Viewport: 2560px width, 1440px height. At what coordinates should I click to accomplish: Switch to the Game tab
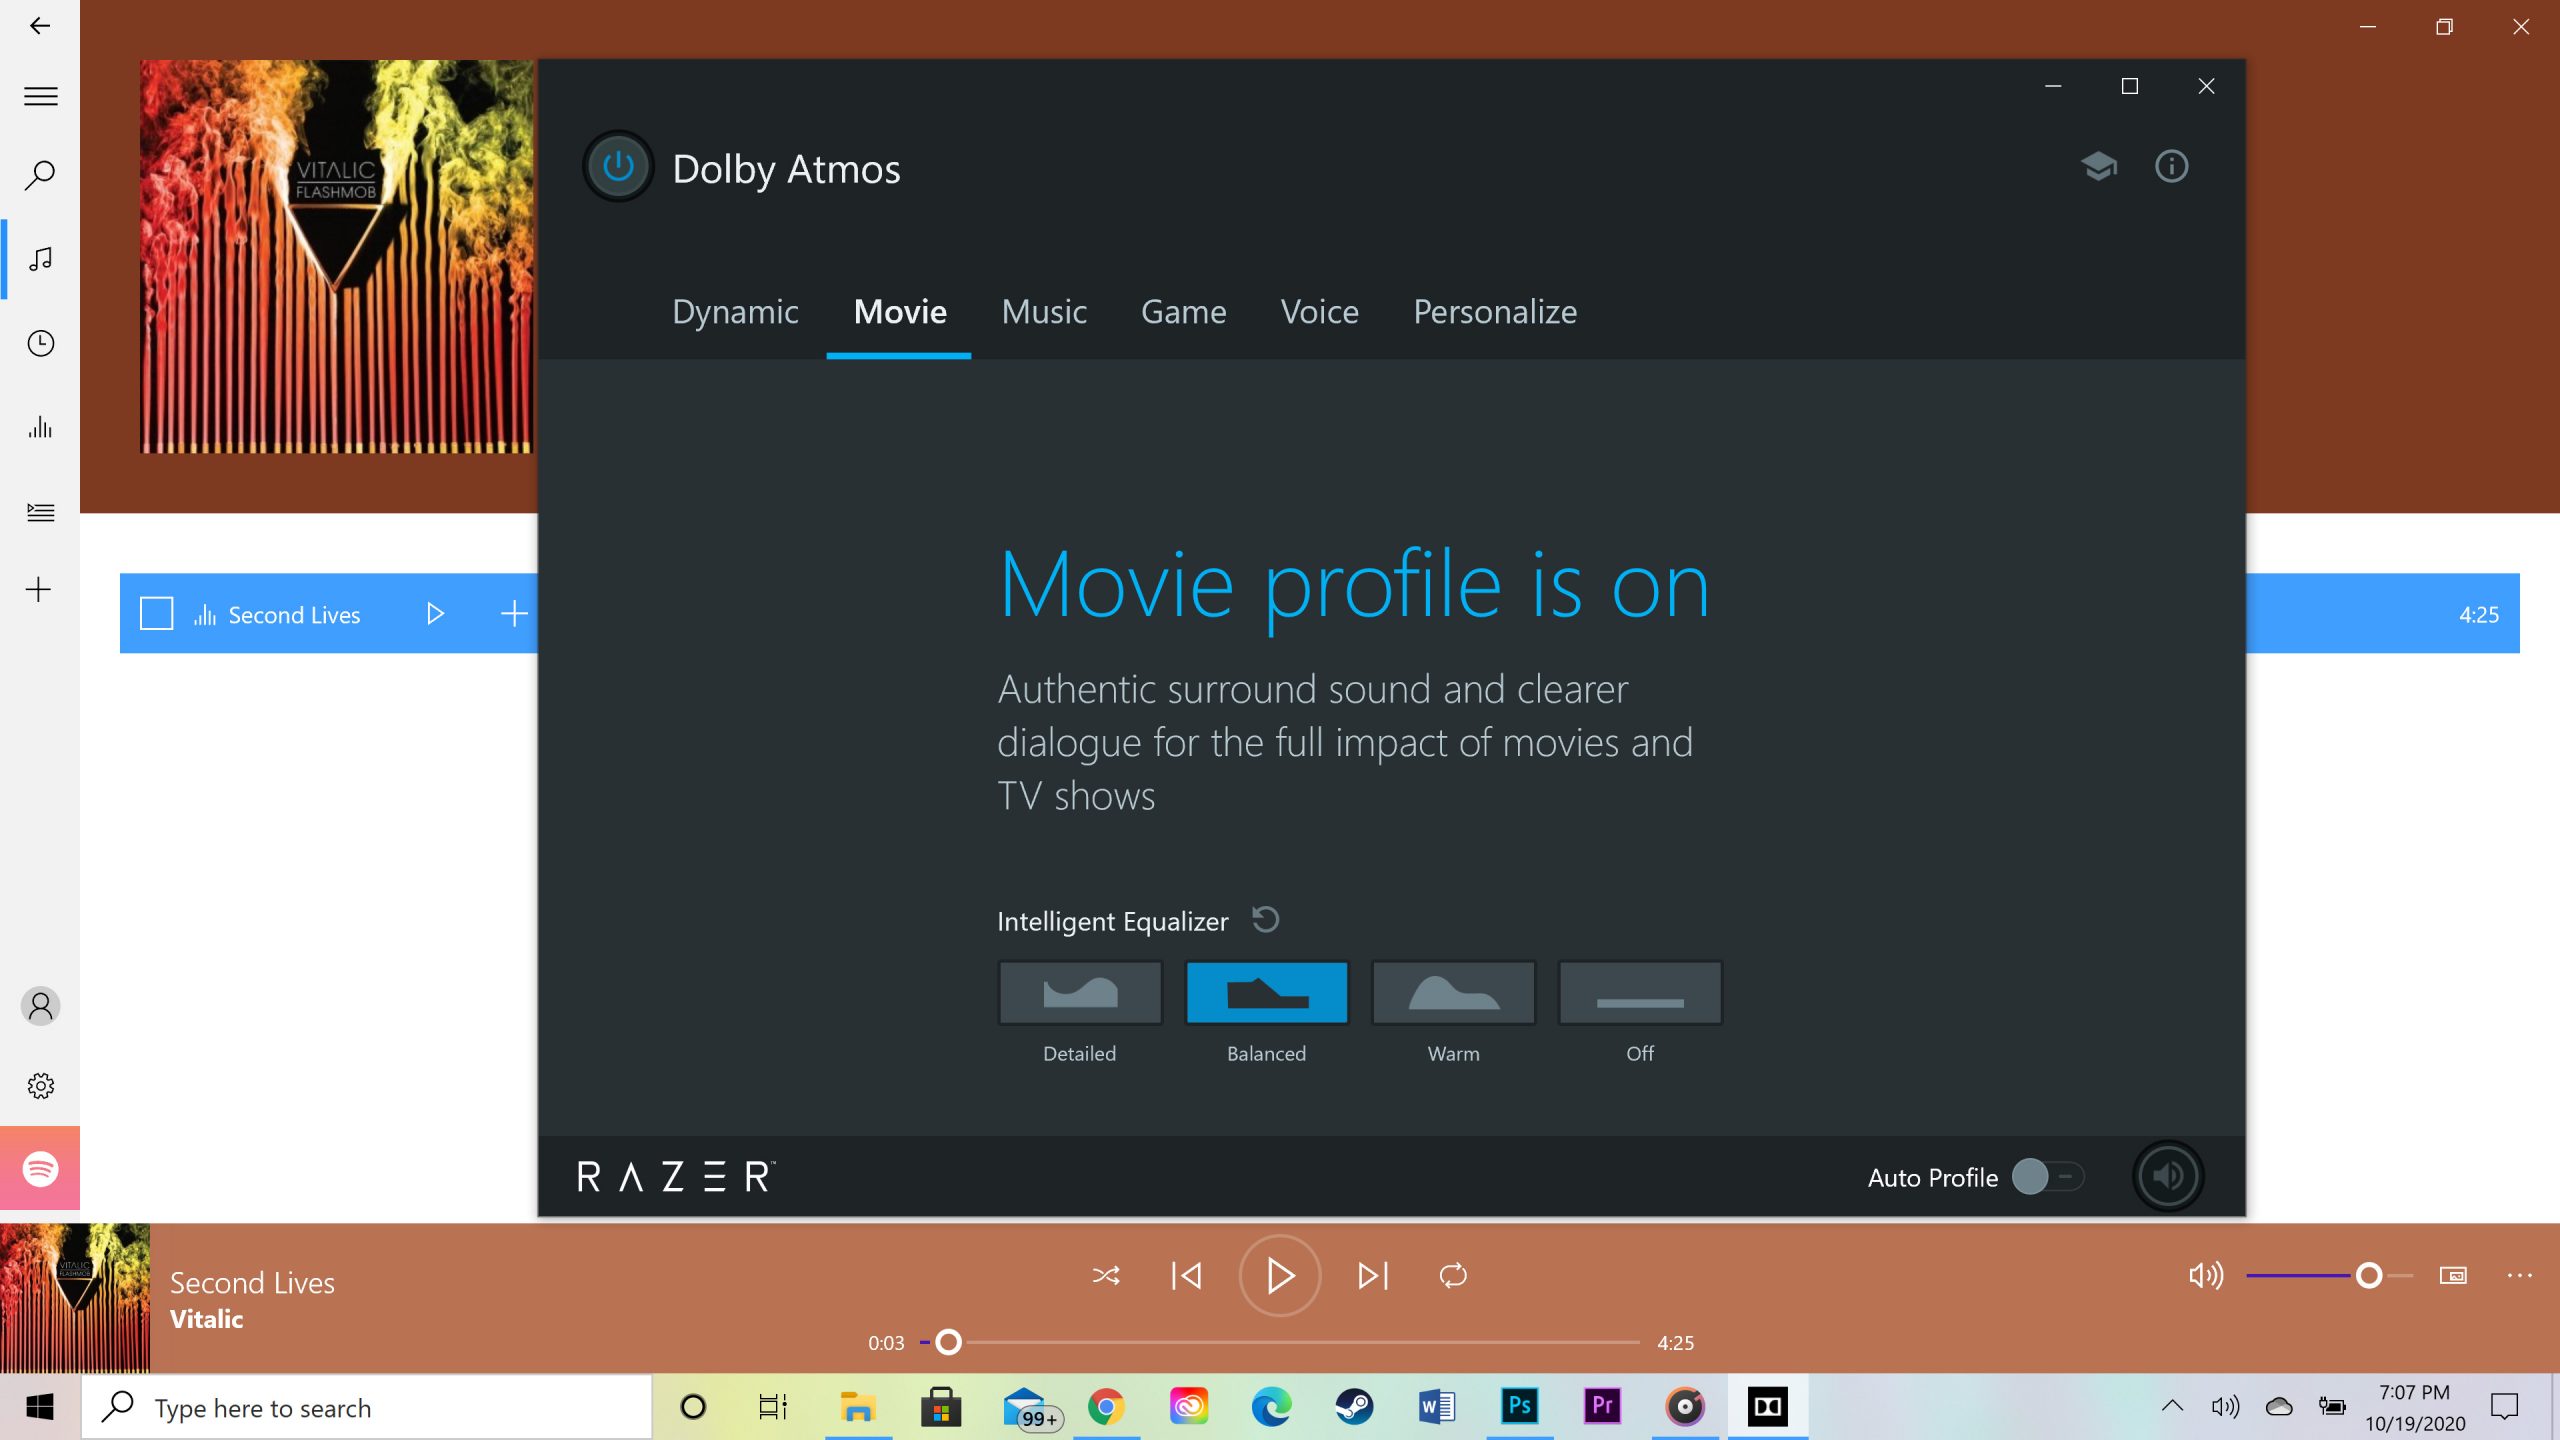click(x=1183, y=312)
